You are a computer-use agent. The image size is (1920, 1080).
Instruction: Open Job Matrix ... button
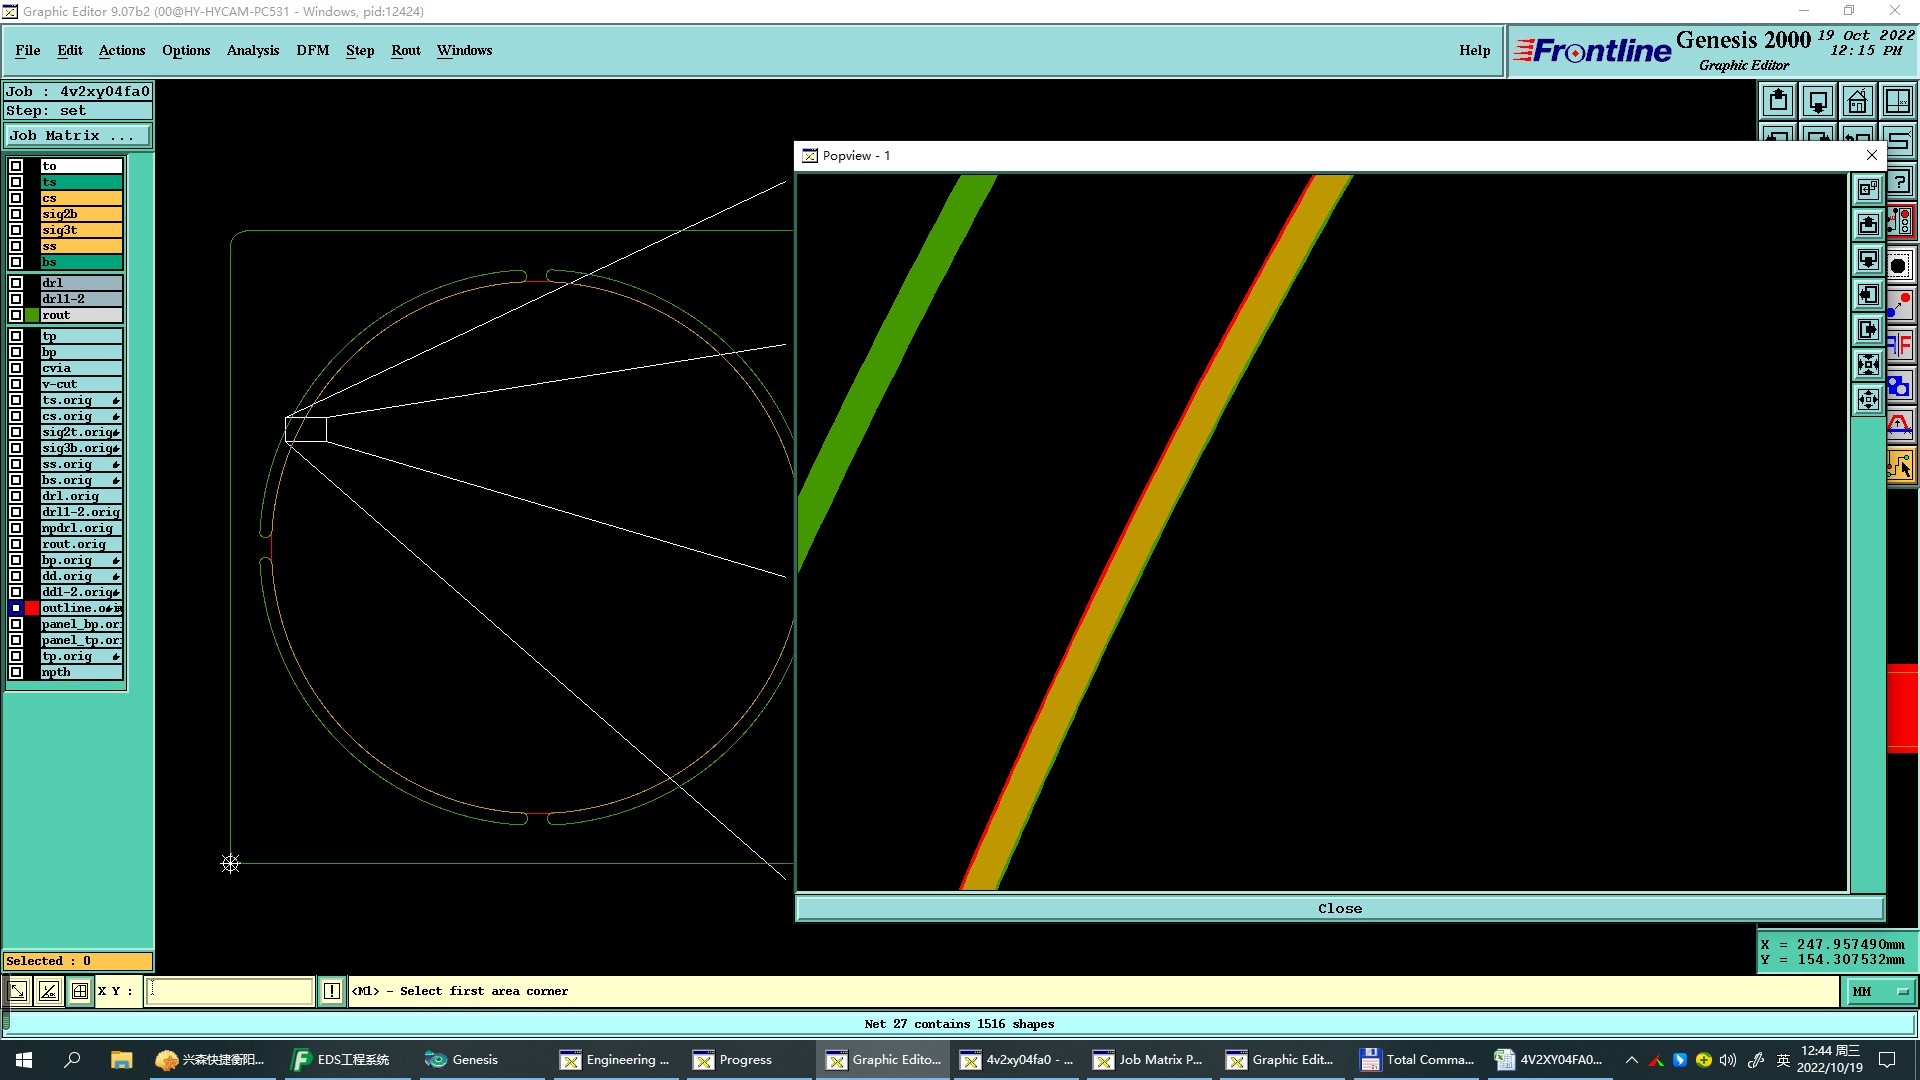click(x=78, y=135)
